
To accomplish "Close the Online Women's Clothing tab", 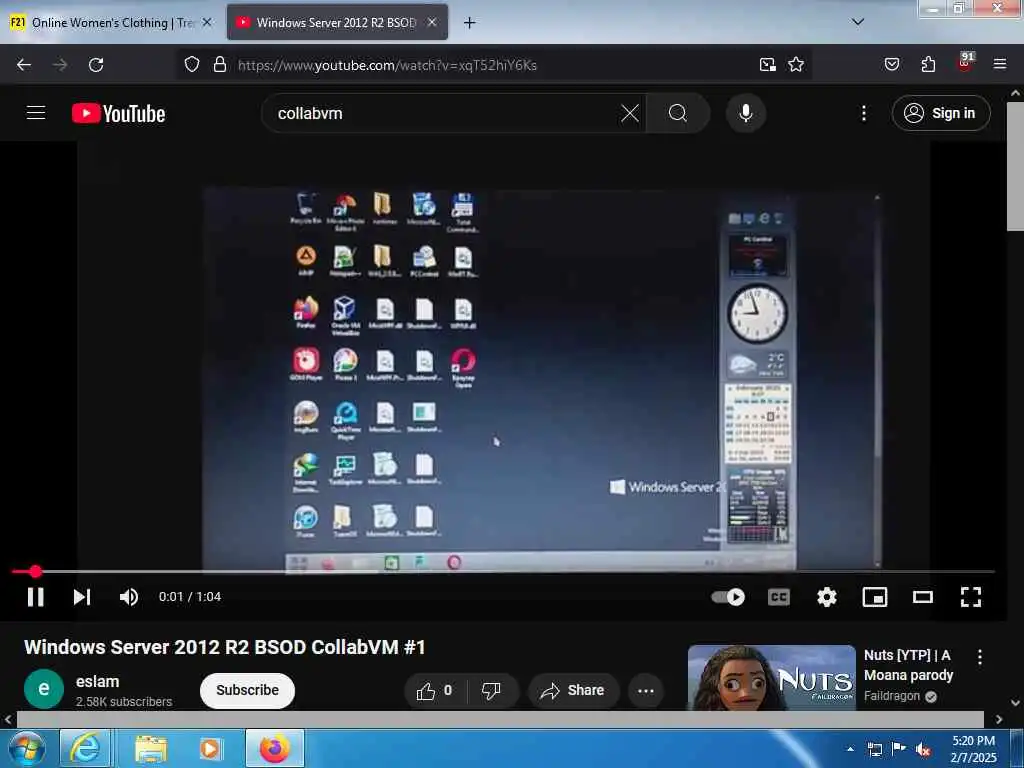I will coord(207,22).
